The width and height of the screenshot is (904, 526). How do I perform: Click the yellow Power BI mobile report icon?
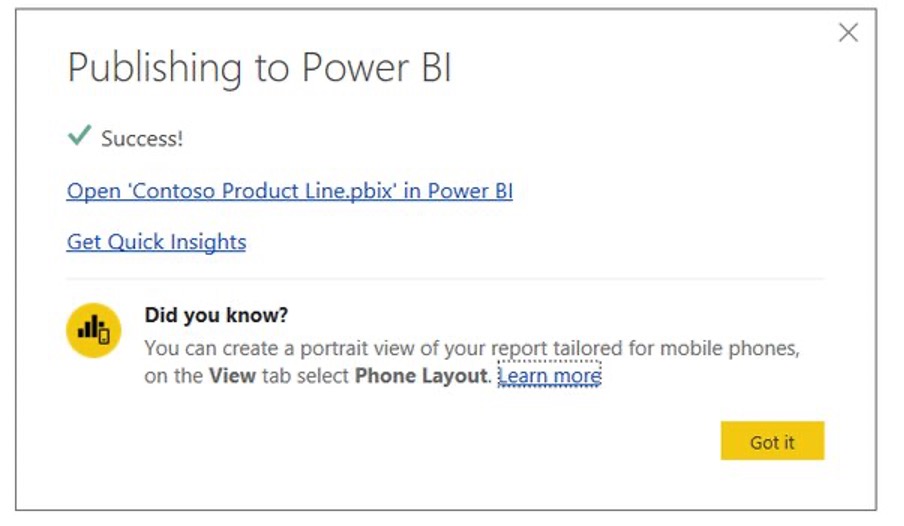pyautogui.click(x=93, y=330)
